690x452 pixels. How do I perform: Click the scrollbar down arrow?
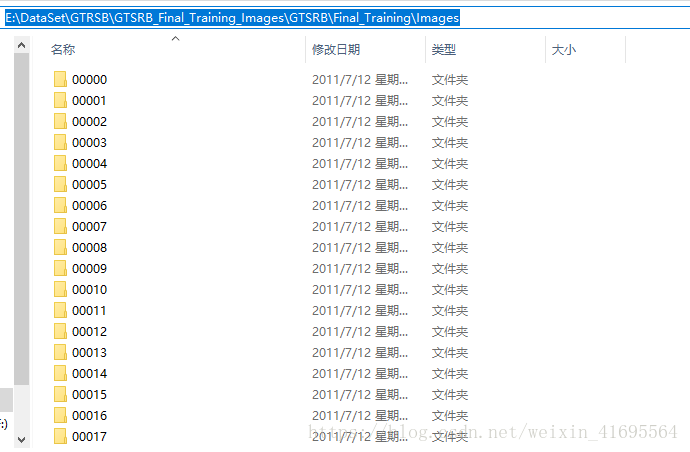coord(22,439)
